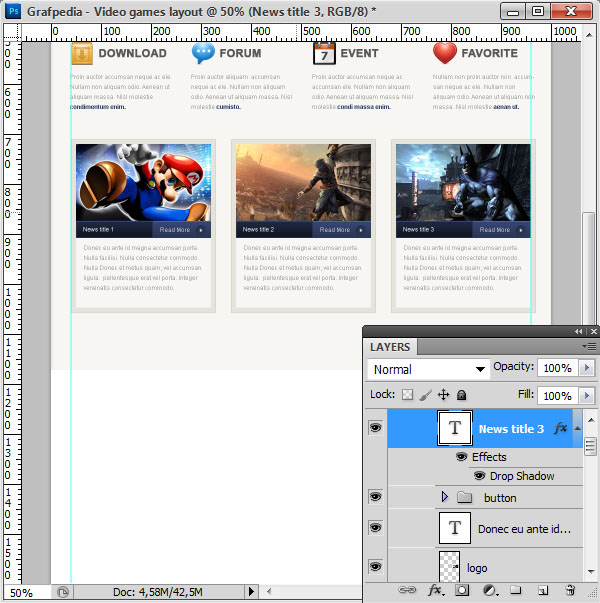Click the horizontal scrollbar left arrow

(x=269, y=591)
